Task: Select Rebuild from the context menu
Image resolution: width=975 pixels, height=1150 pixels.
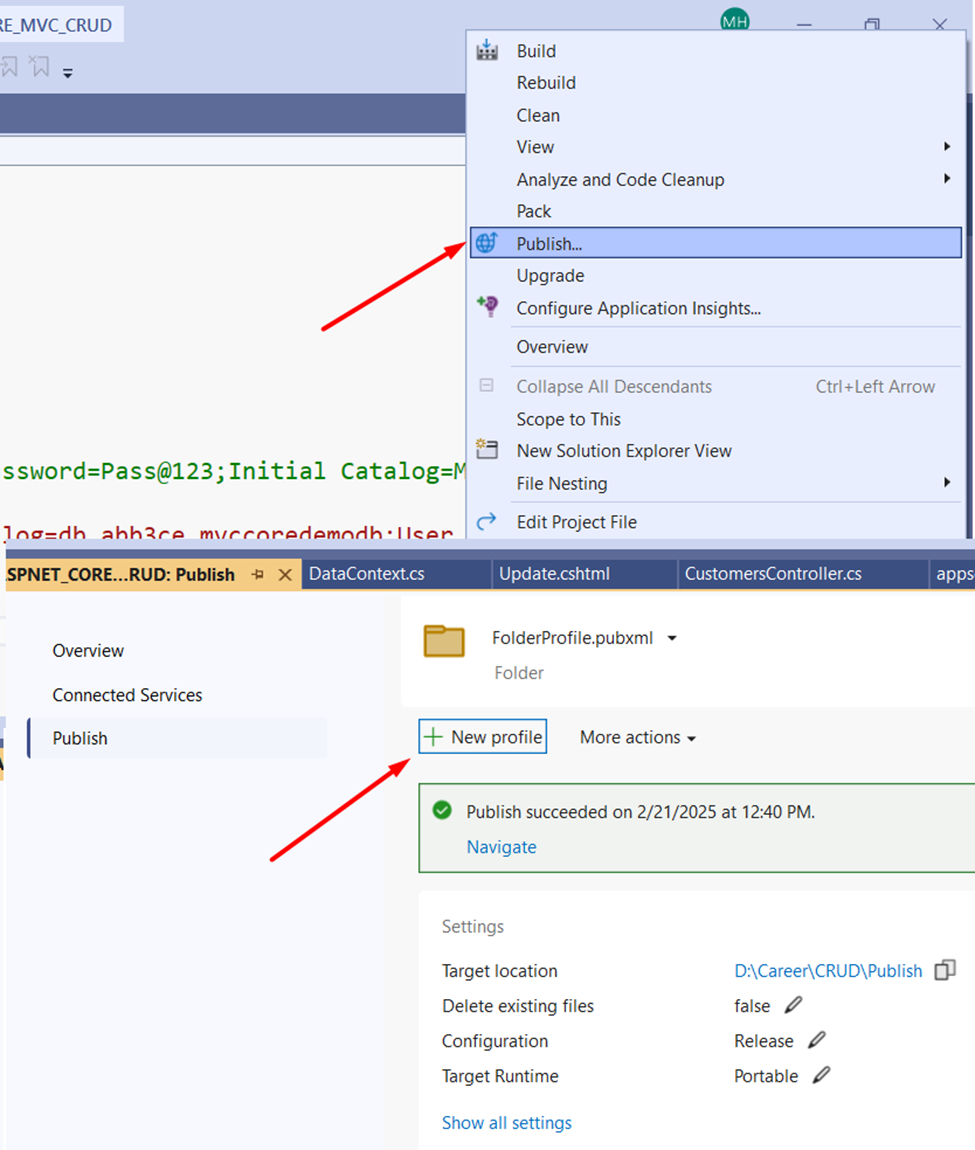Action: point(546,83)
